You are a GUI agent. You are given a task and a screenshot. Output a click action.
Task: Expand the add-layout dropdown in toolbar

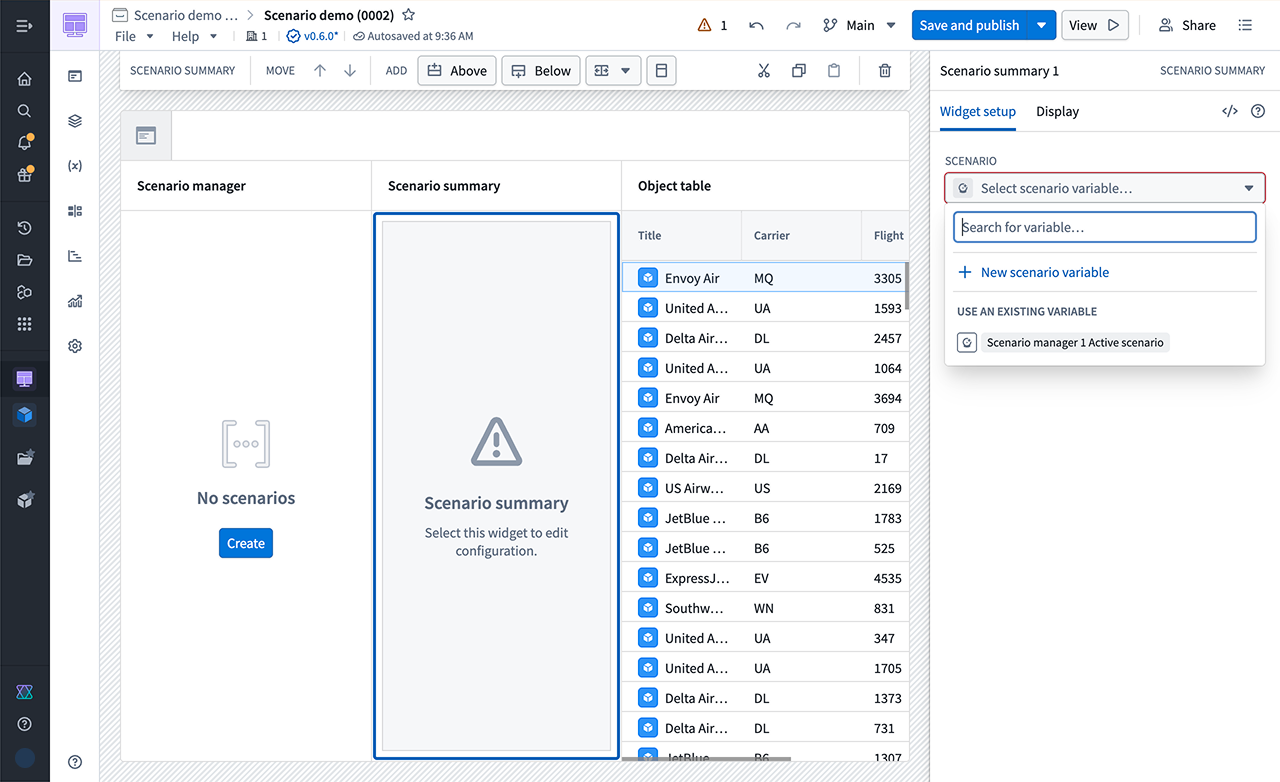click(613, 71)
